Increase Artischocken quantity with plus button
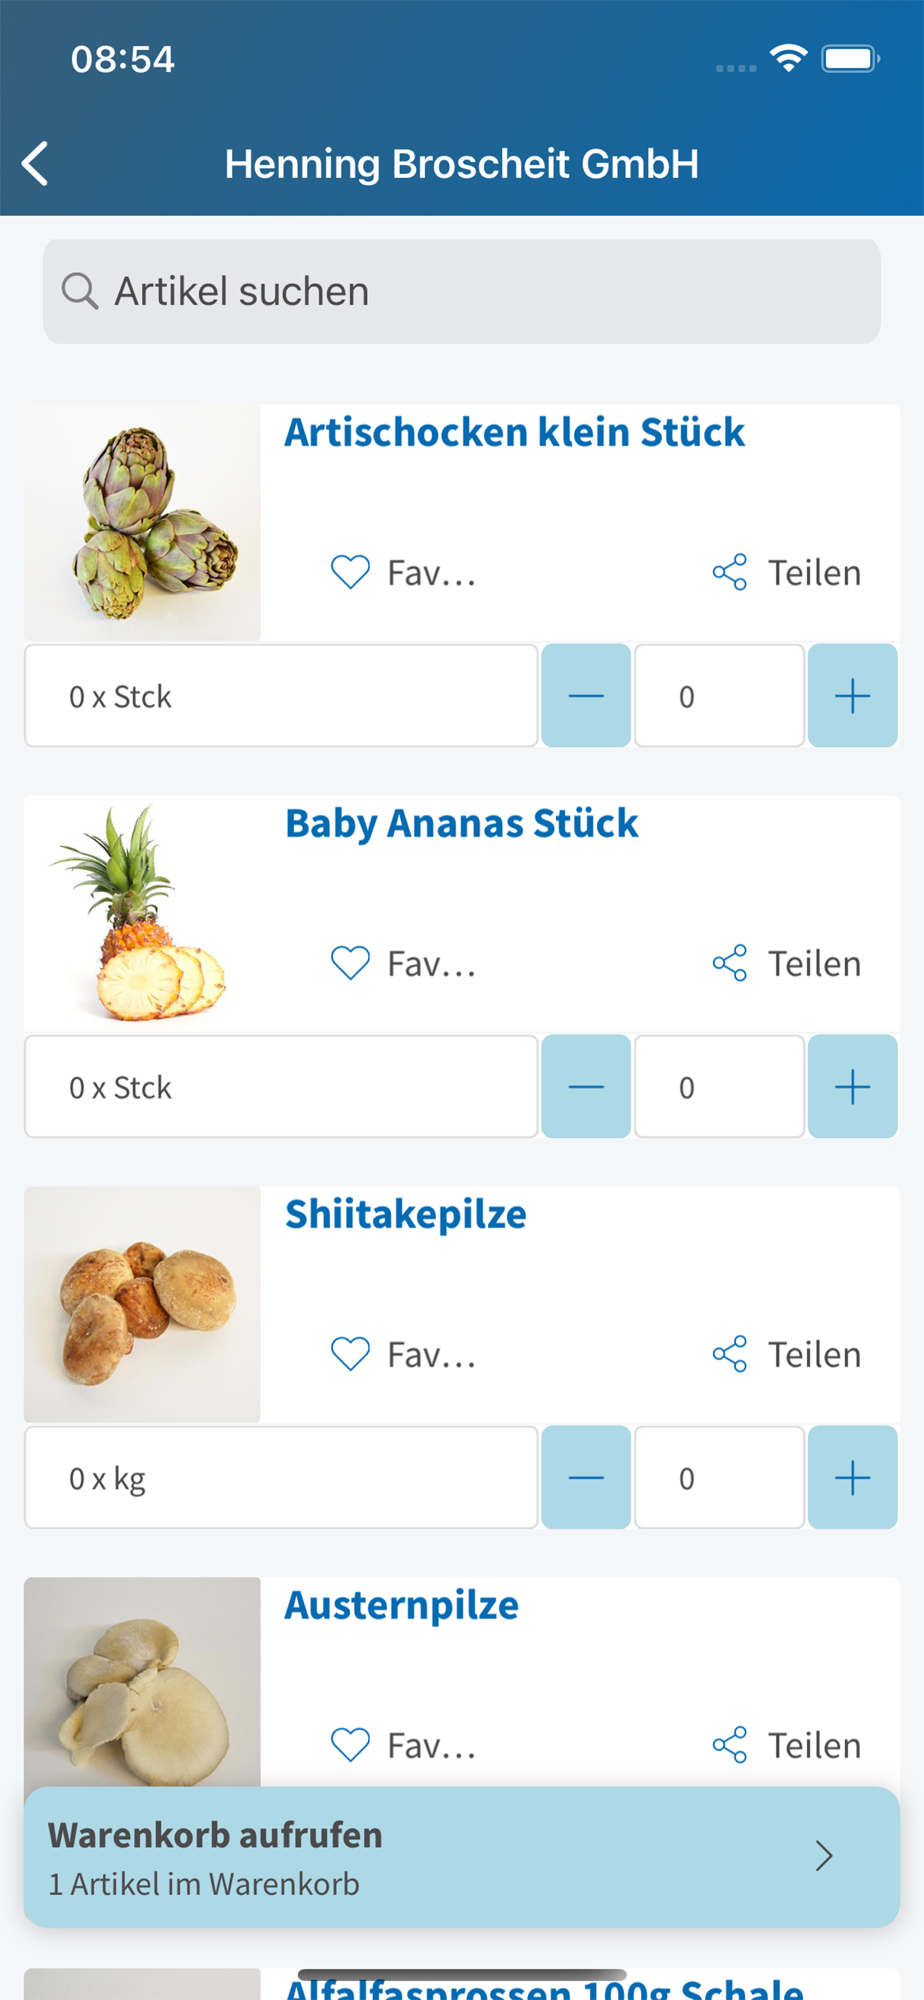Image resolution: width=924 pixels, height=2000 pixels. pos(852,696)
